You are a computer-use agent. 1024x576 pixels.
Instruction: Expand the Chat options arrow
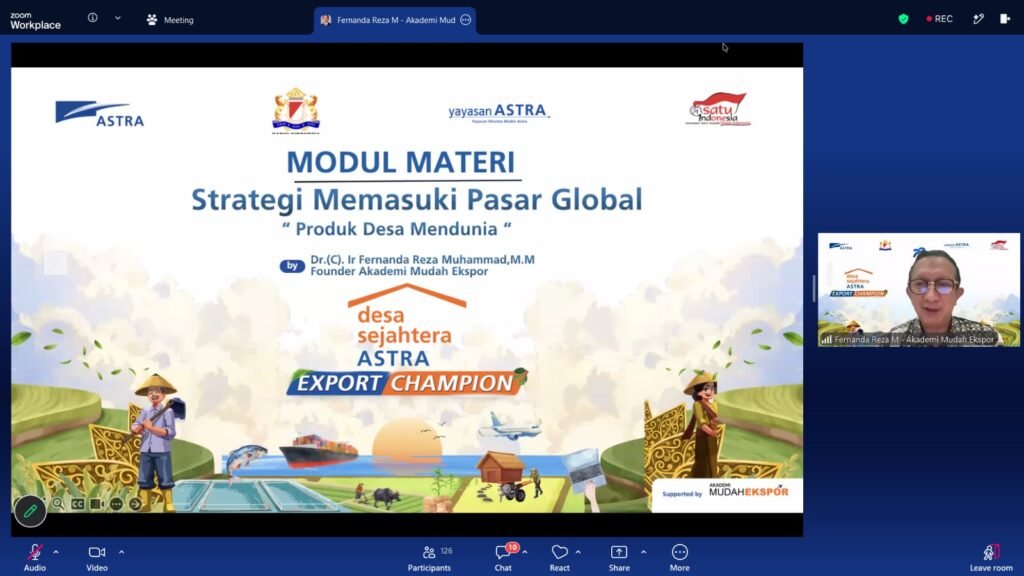click(524, 552)
